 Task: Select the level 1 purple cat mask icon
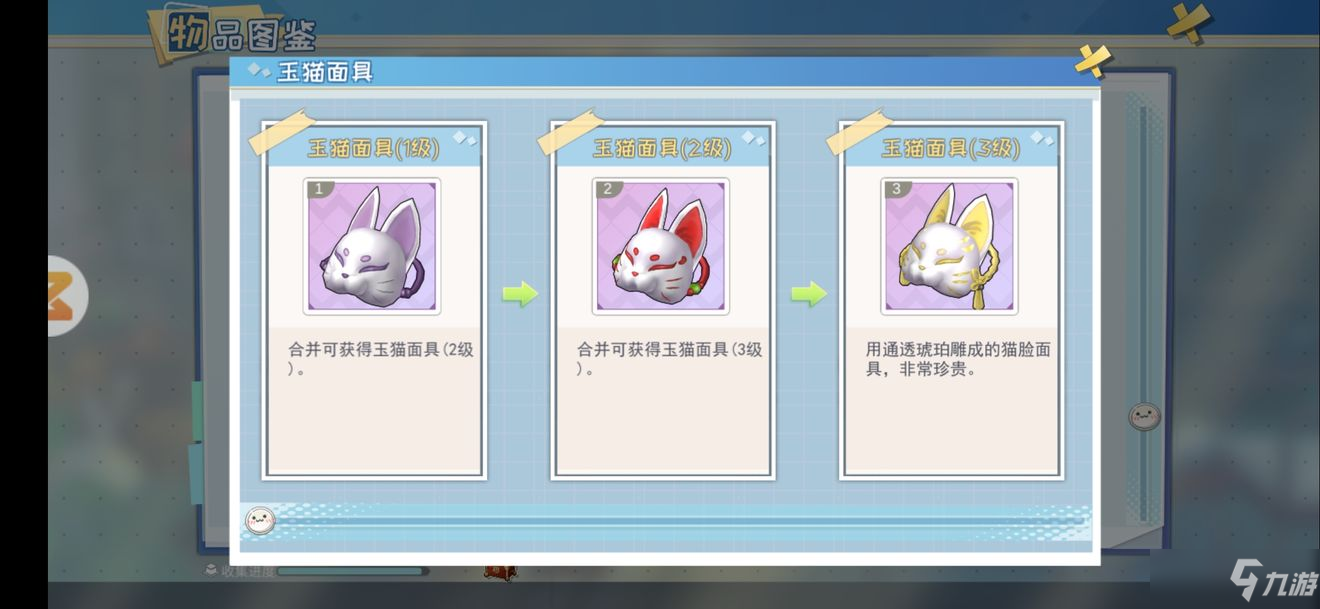pyautogui.click(x=372, y=247)
